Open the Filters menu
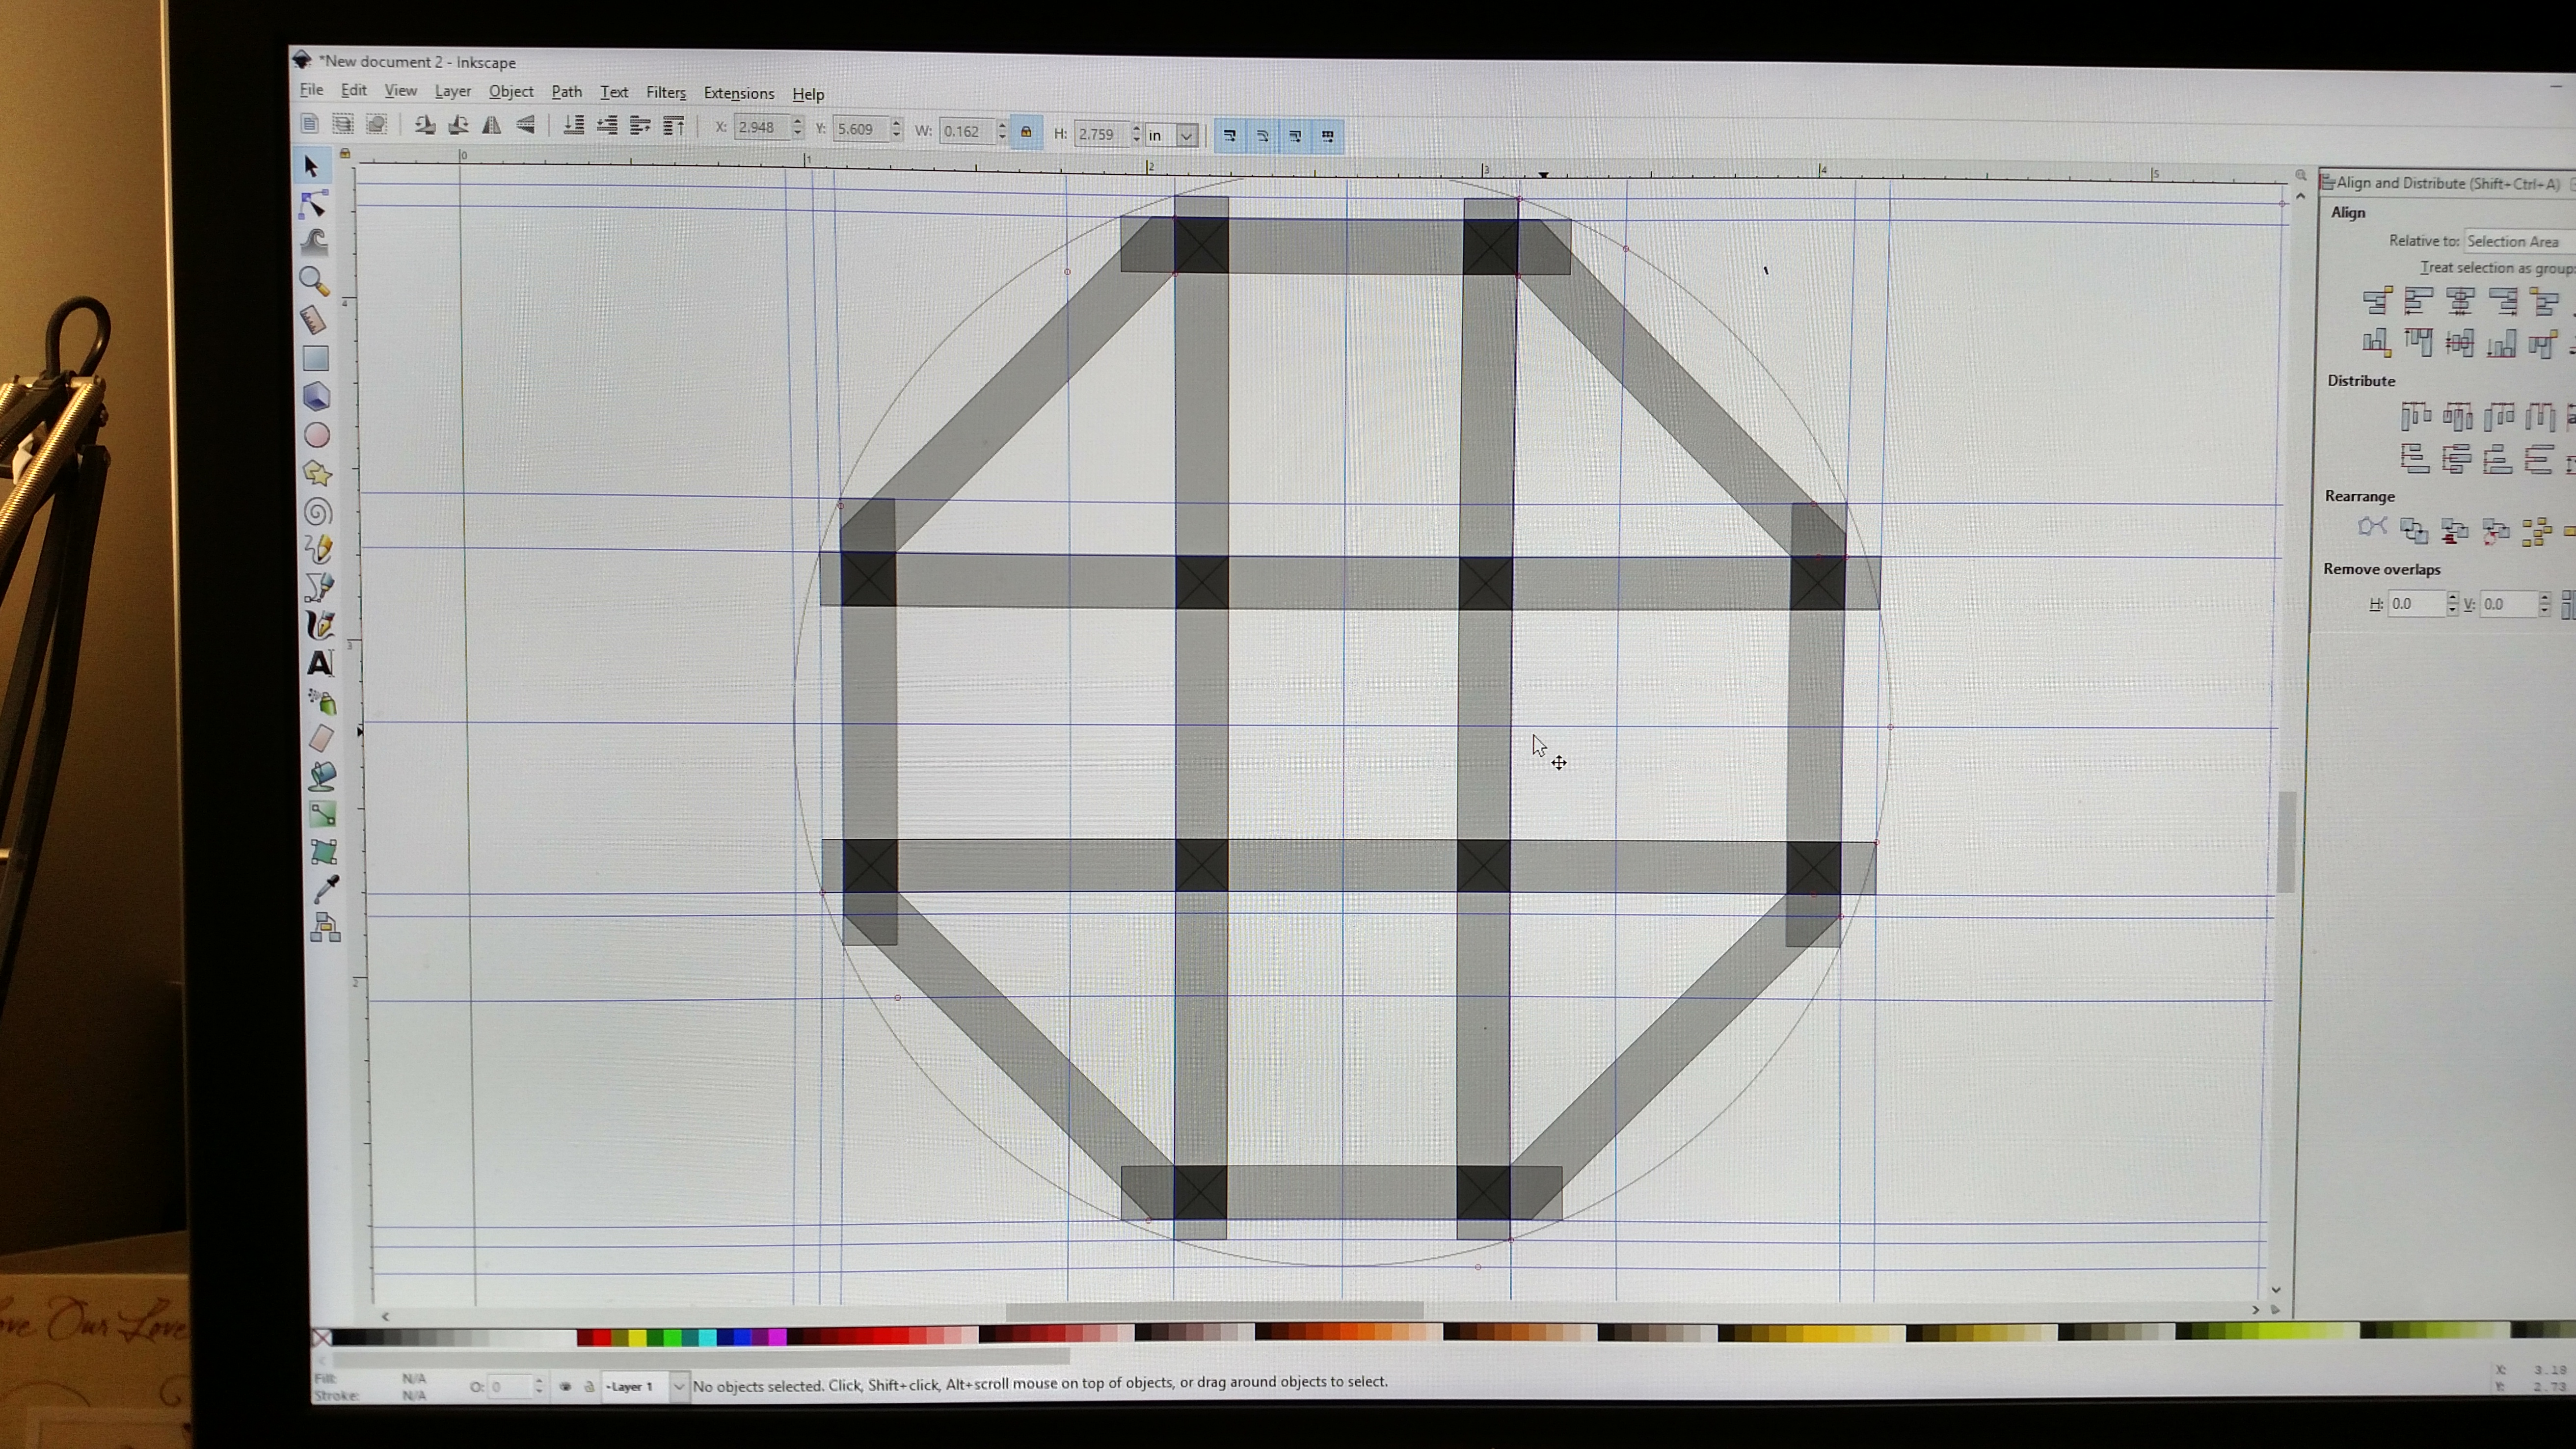This screenshot has width=2576, height=1449. click(x=666, y=93)
